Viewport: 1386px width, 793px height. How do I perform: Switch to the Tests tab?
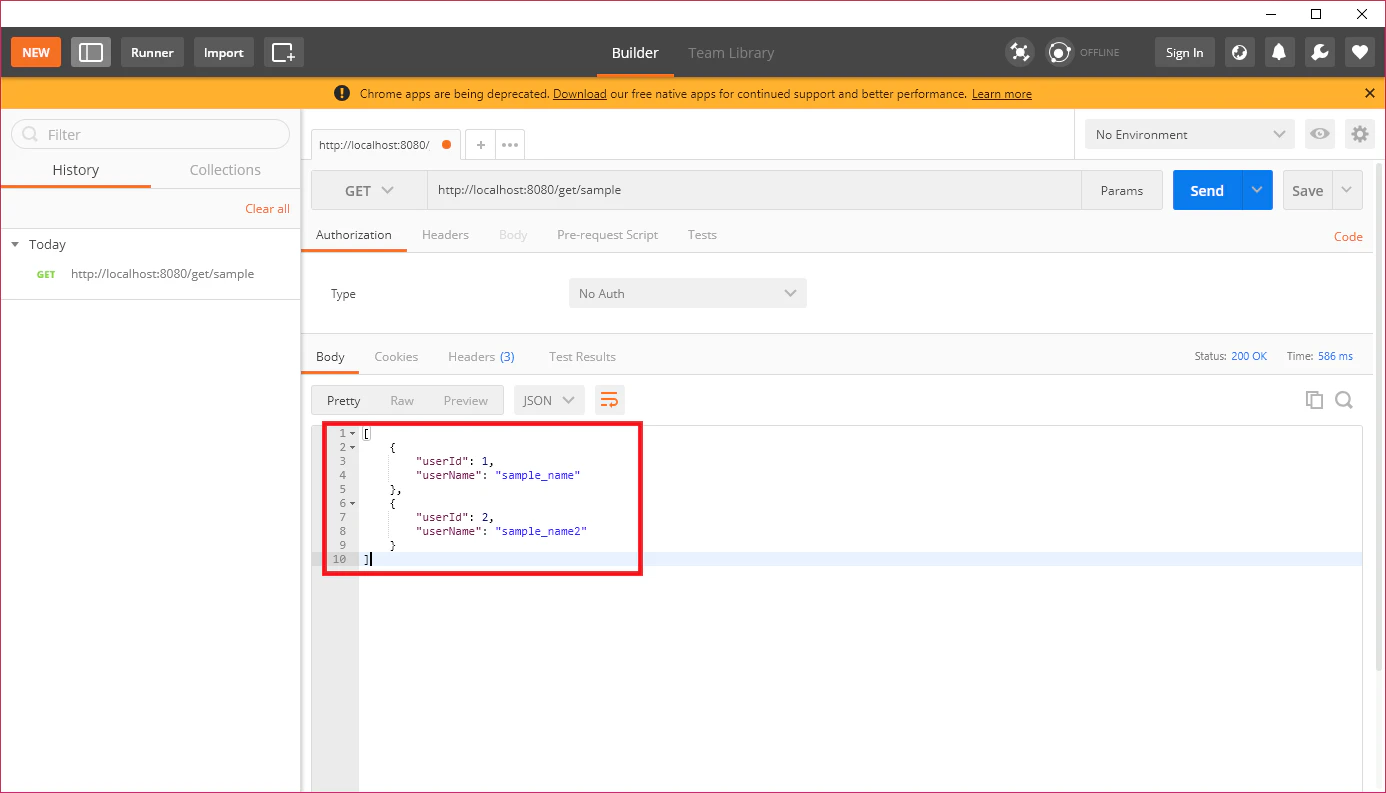point(702,235)
